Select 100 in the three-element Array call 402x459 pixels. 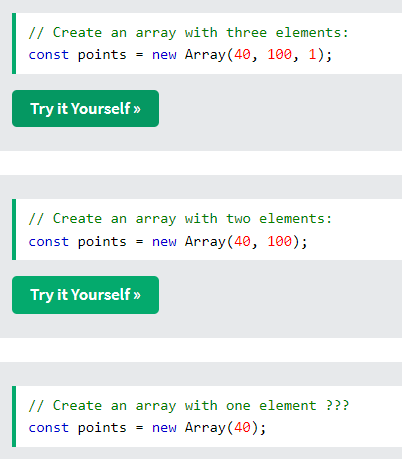pos(279,54)
